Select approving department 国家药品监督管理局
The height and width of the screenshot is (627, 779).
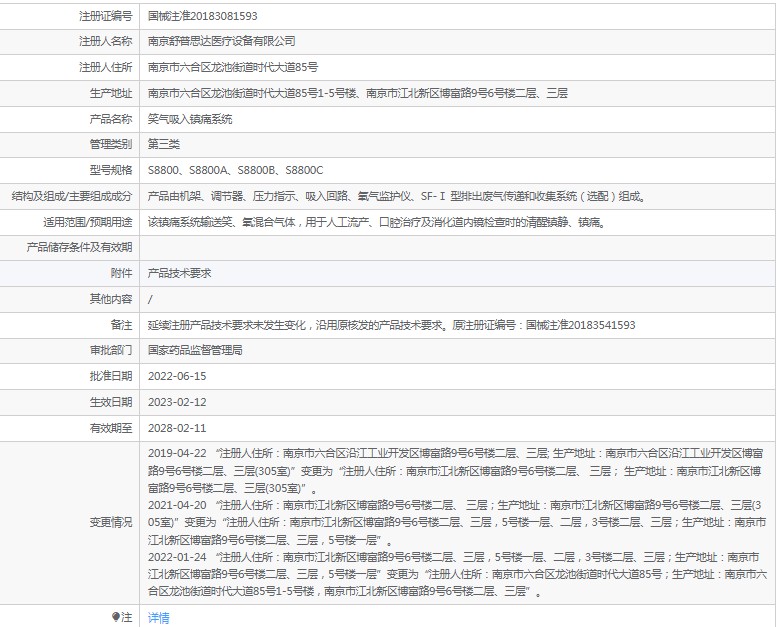point(195,350)
